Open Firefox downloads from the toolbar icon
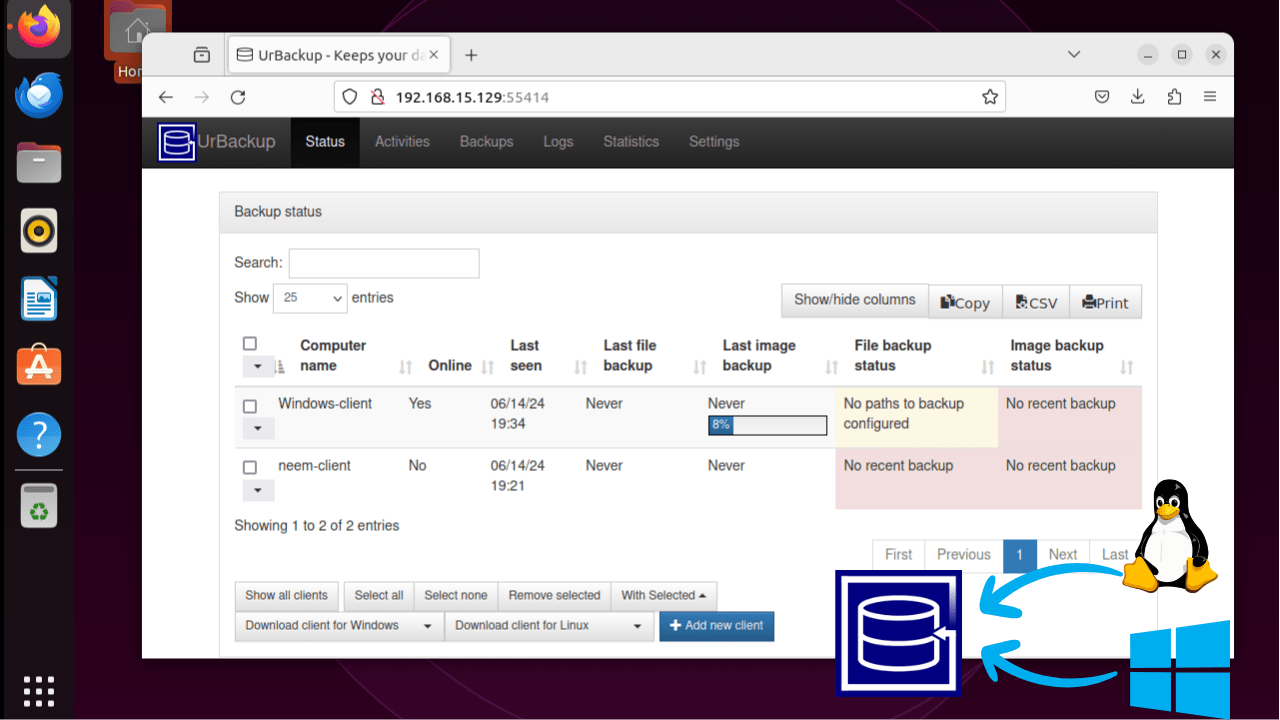The height and width of the screenshot is (720, 1280). tap(1137, 96)
